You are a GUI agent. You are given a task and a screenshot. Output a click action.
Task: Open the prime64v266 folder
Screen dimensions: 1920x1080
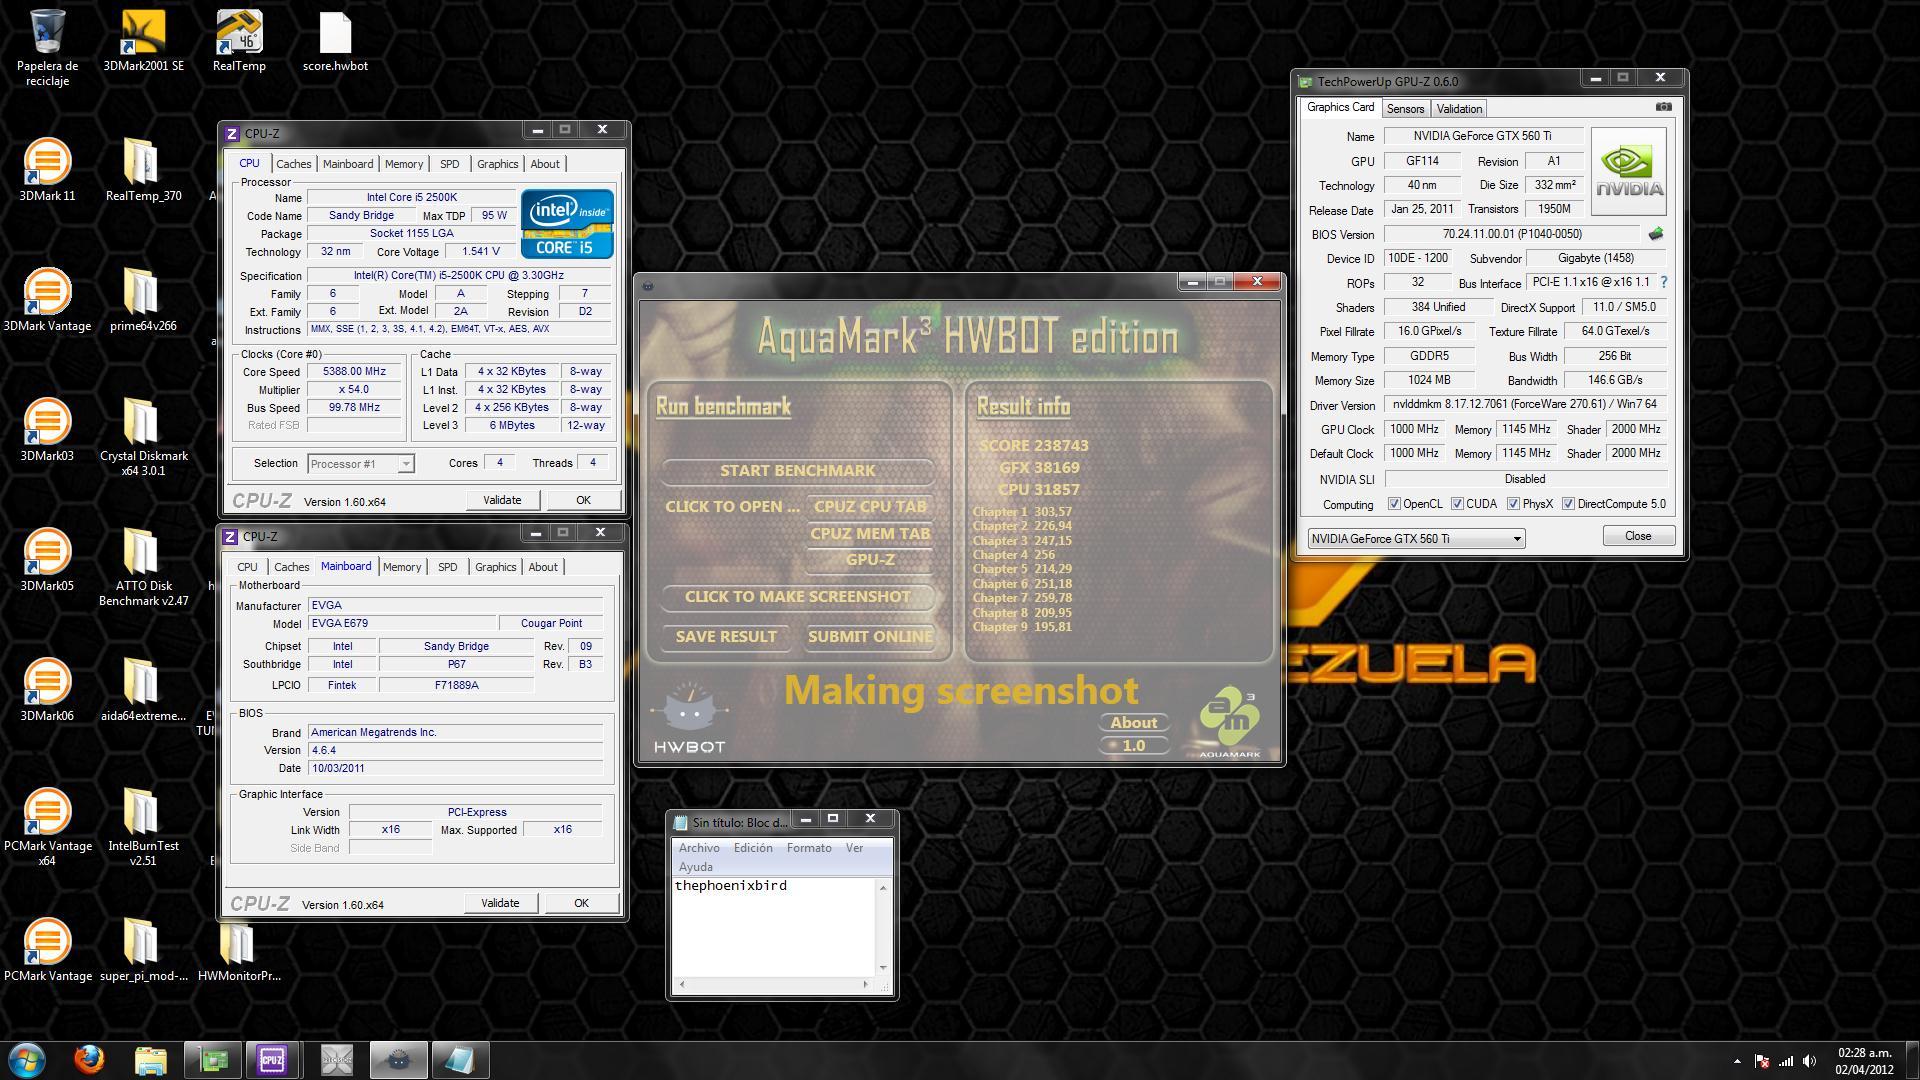pos(143,300)
